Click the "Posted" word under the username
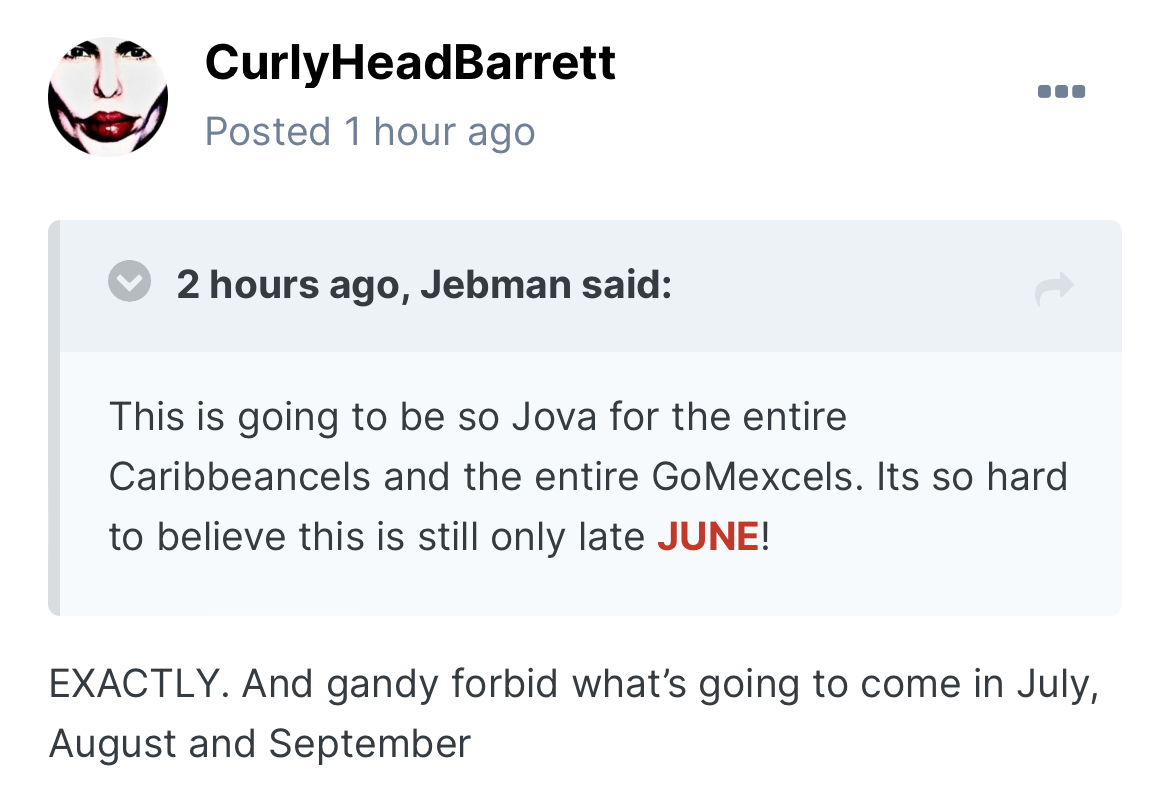The height and width of the screenshot is (803, 1170). (267, 132)
